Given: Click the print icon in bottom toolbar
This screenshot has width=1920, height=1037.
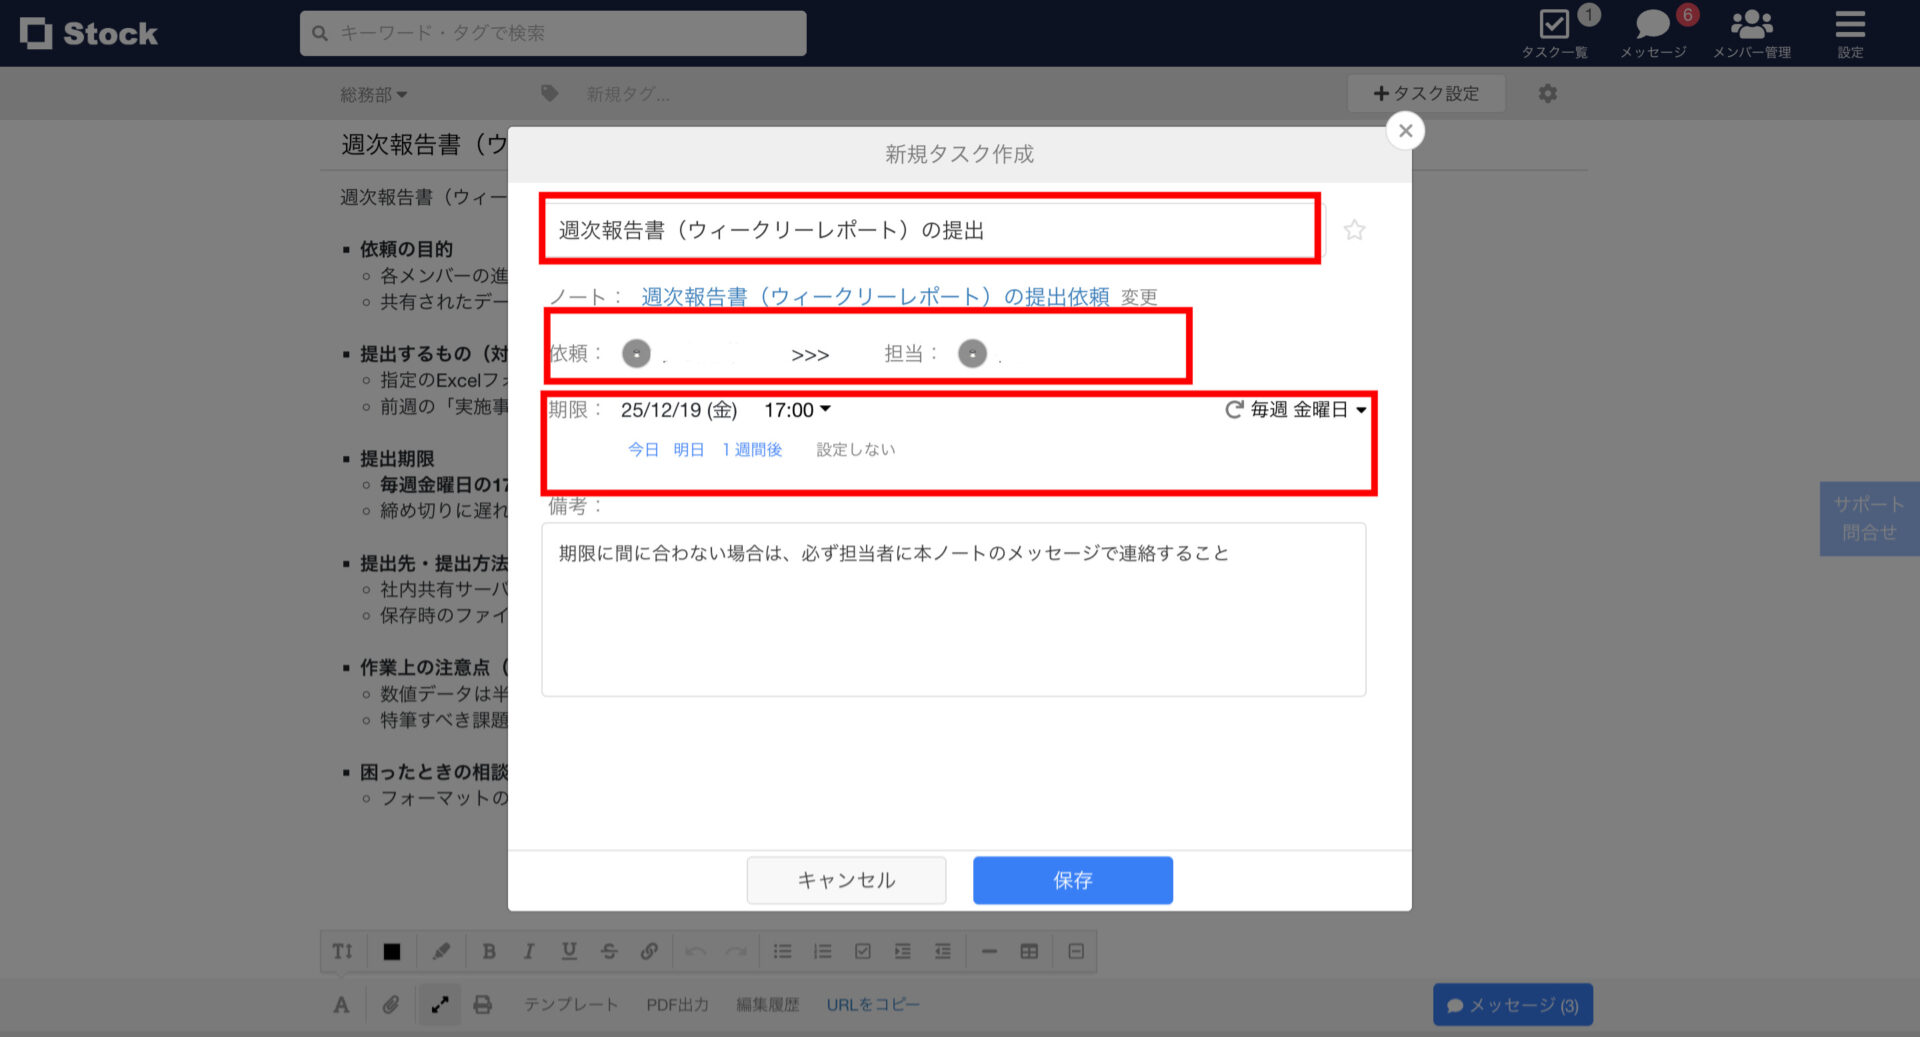Looking at the screenshot, I should point(483,1004).
